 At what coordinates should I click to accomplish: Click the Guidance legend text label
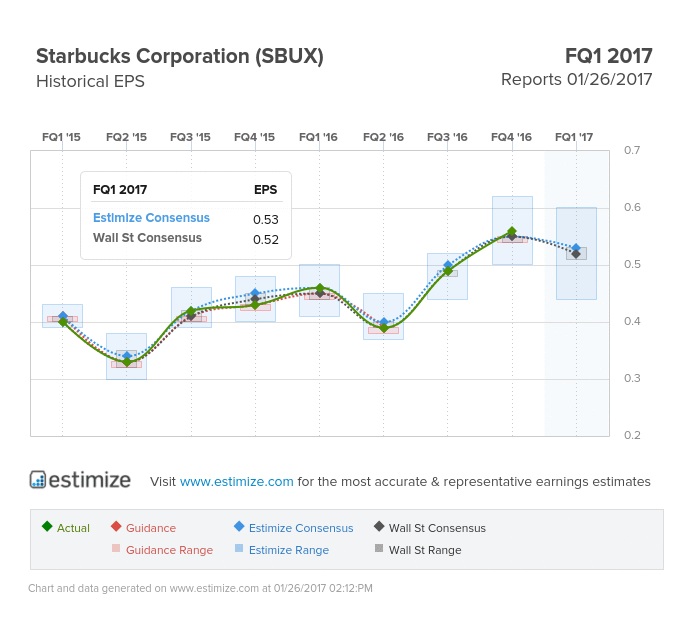click(151, 528)
